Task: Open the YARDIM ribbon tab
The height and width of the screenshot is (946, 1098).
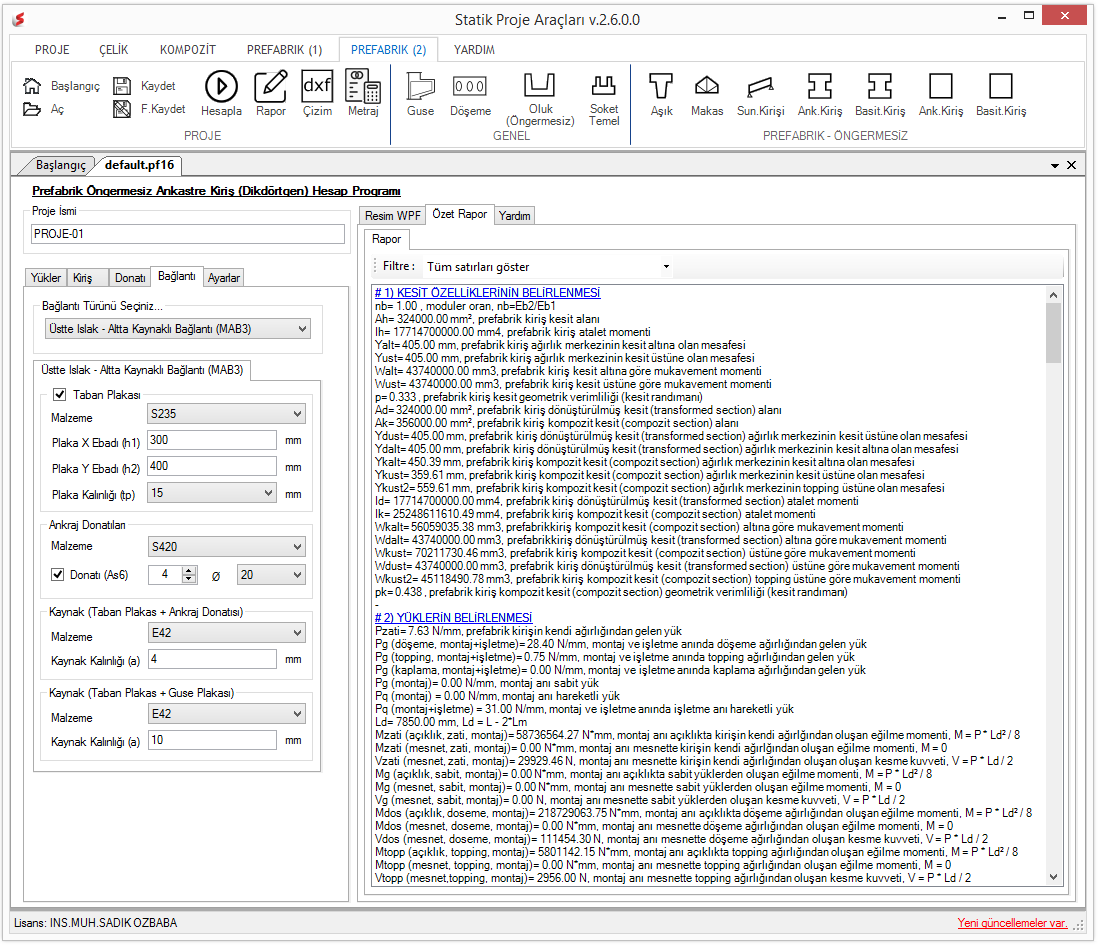Action: click(474, 50)
